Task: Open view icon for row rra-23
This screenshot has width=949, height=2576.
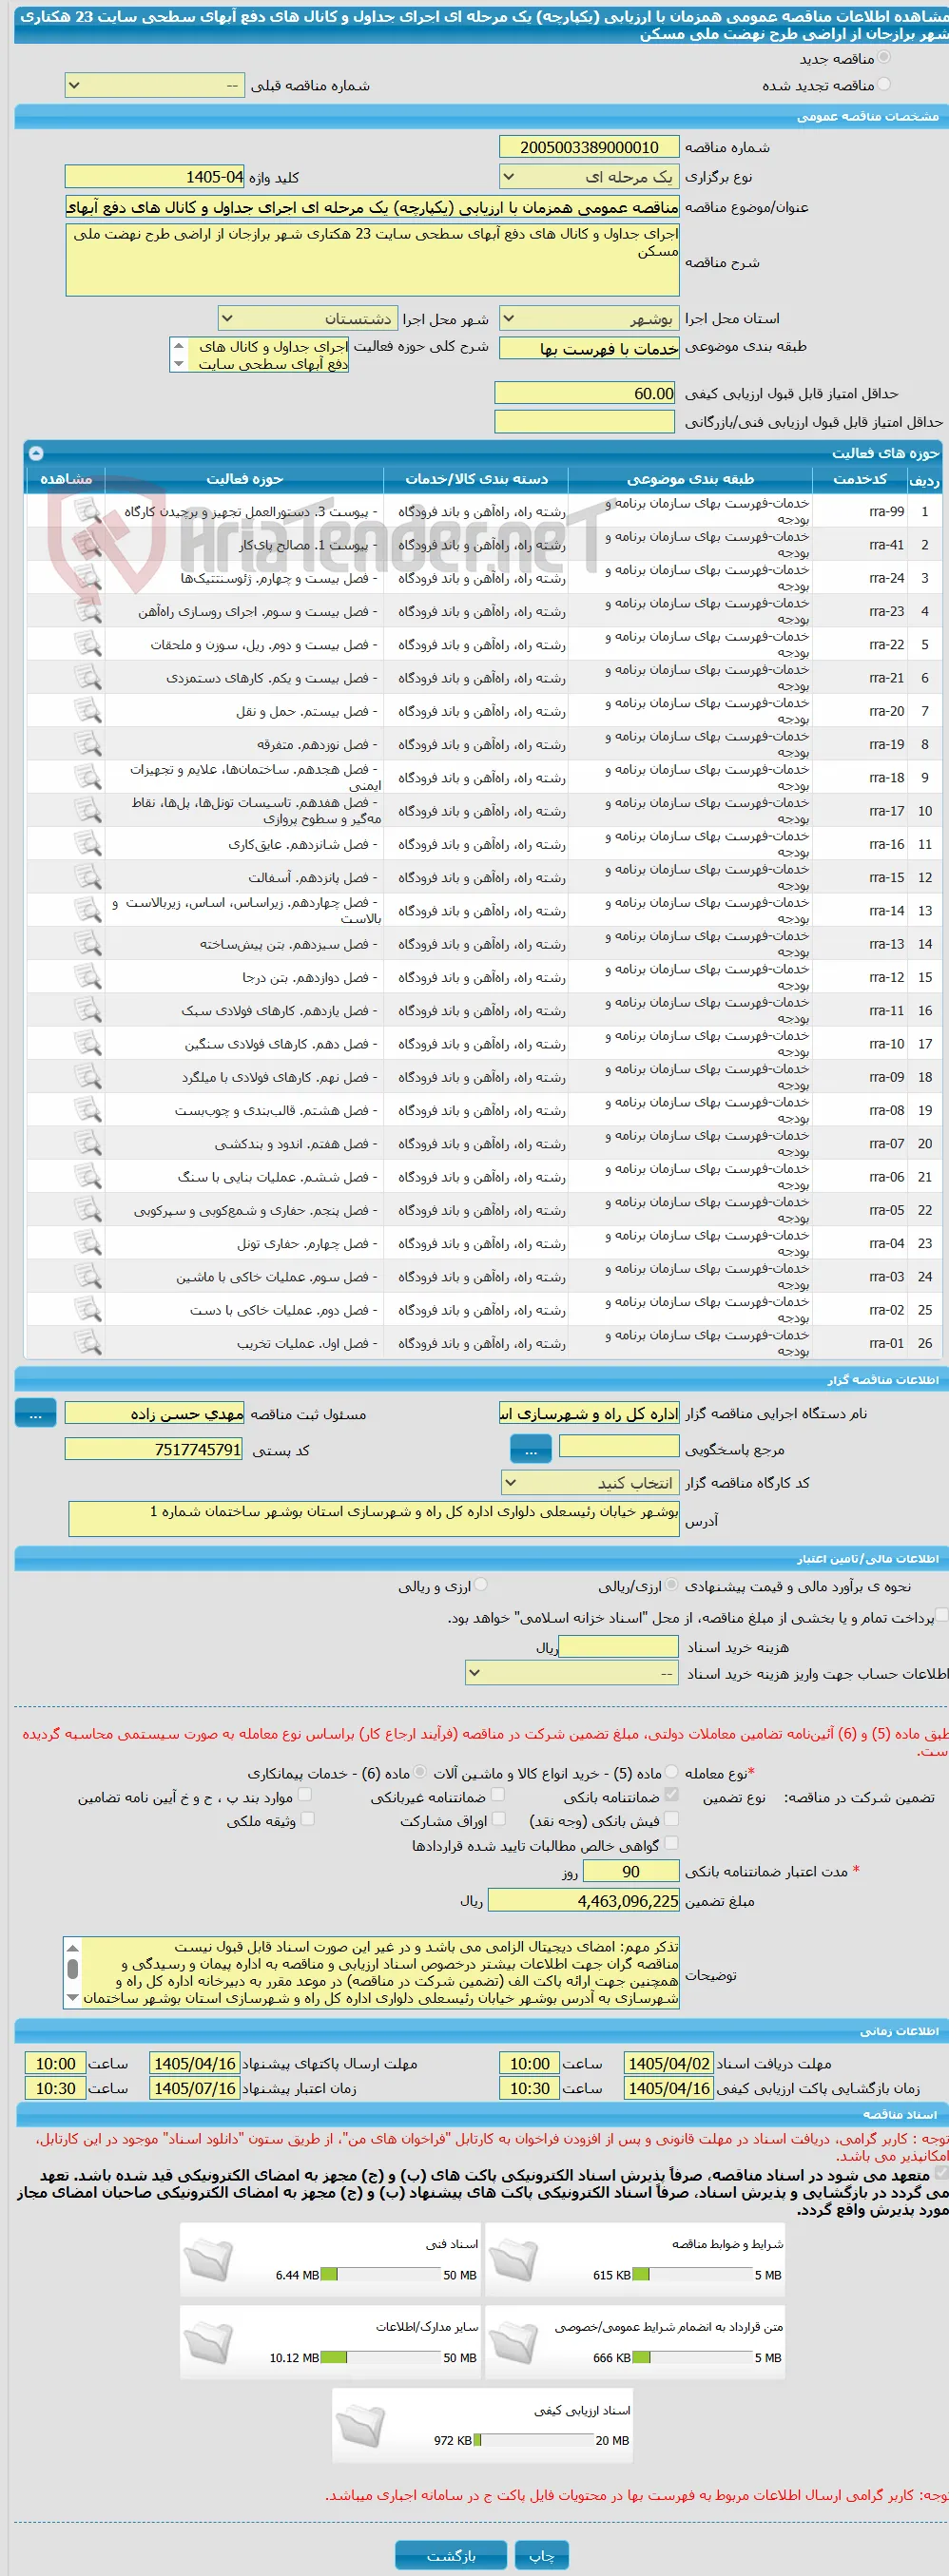Action: 88,611
